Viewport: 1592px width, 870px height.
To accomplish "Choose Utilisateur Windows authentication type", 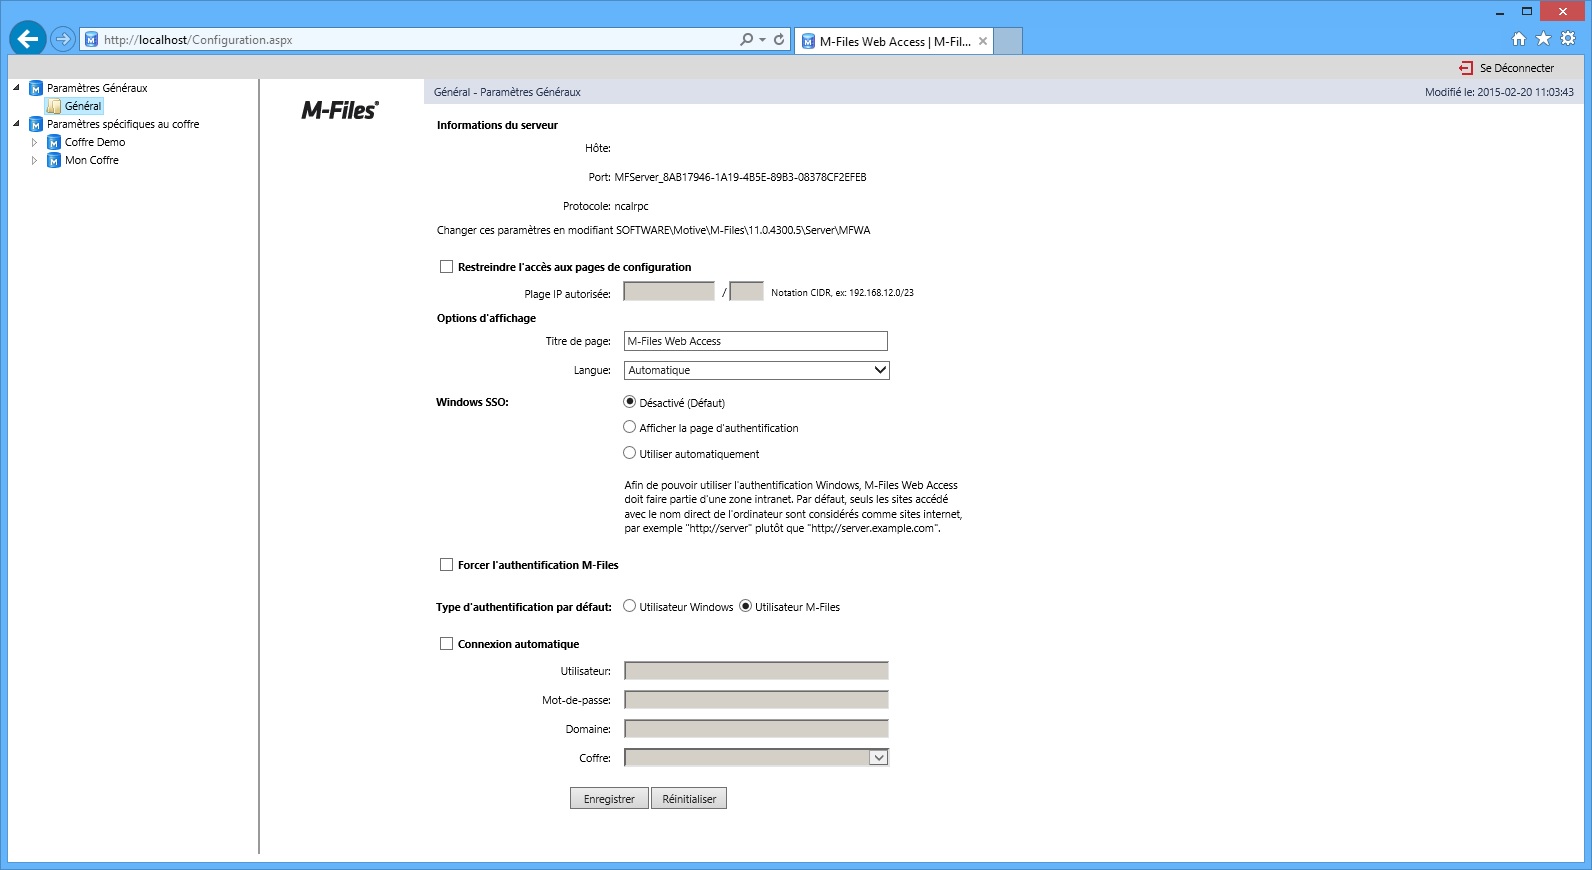I will pos(629,606).
